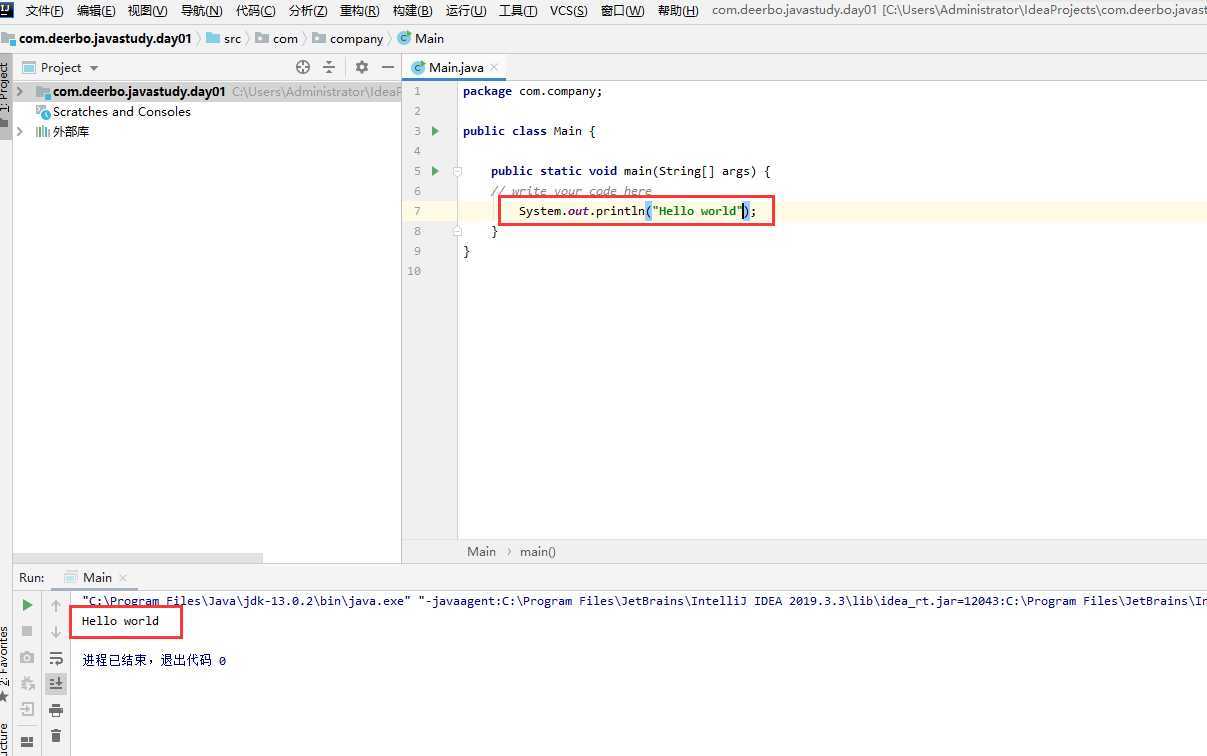Click the "public class Main {" code line
Viewport: 1207px width, 756px height.
(x=529, y=131)
